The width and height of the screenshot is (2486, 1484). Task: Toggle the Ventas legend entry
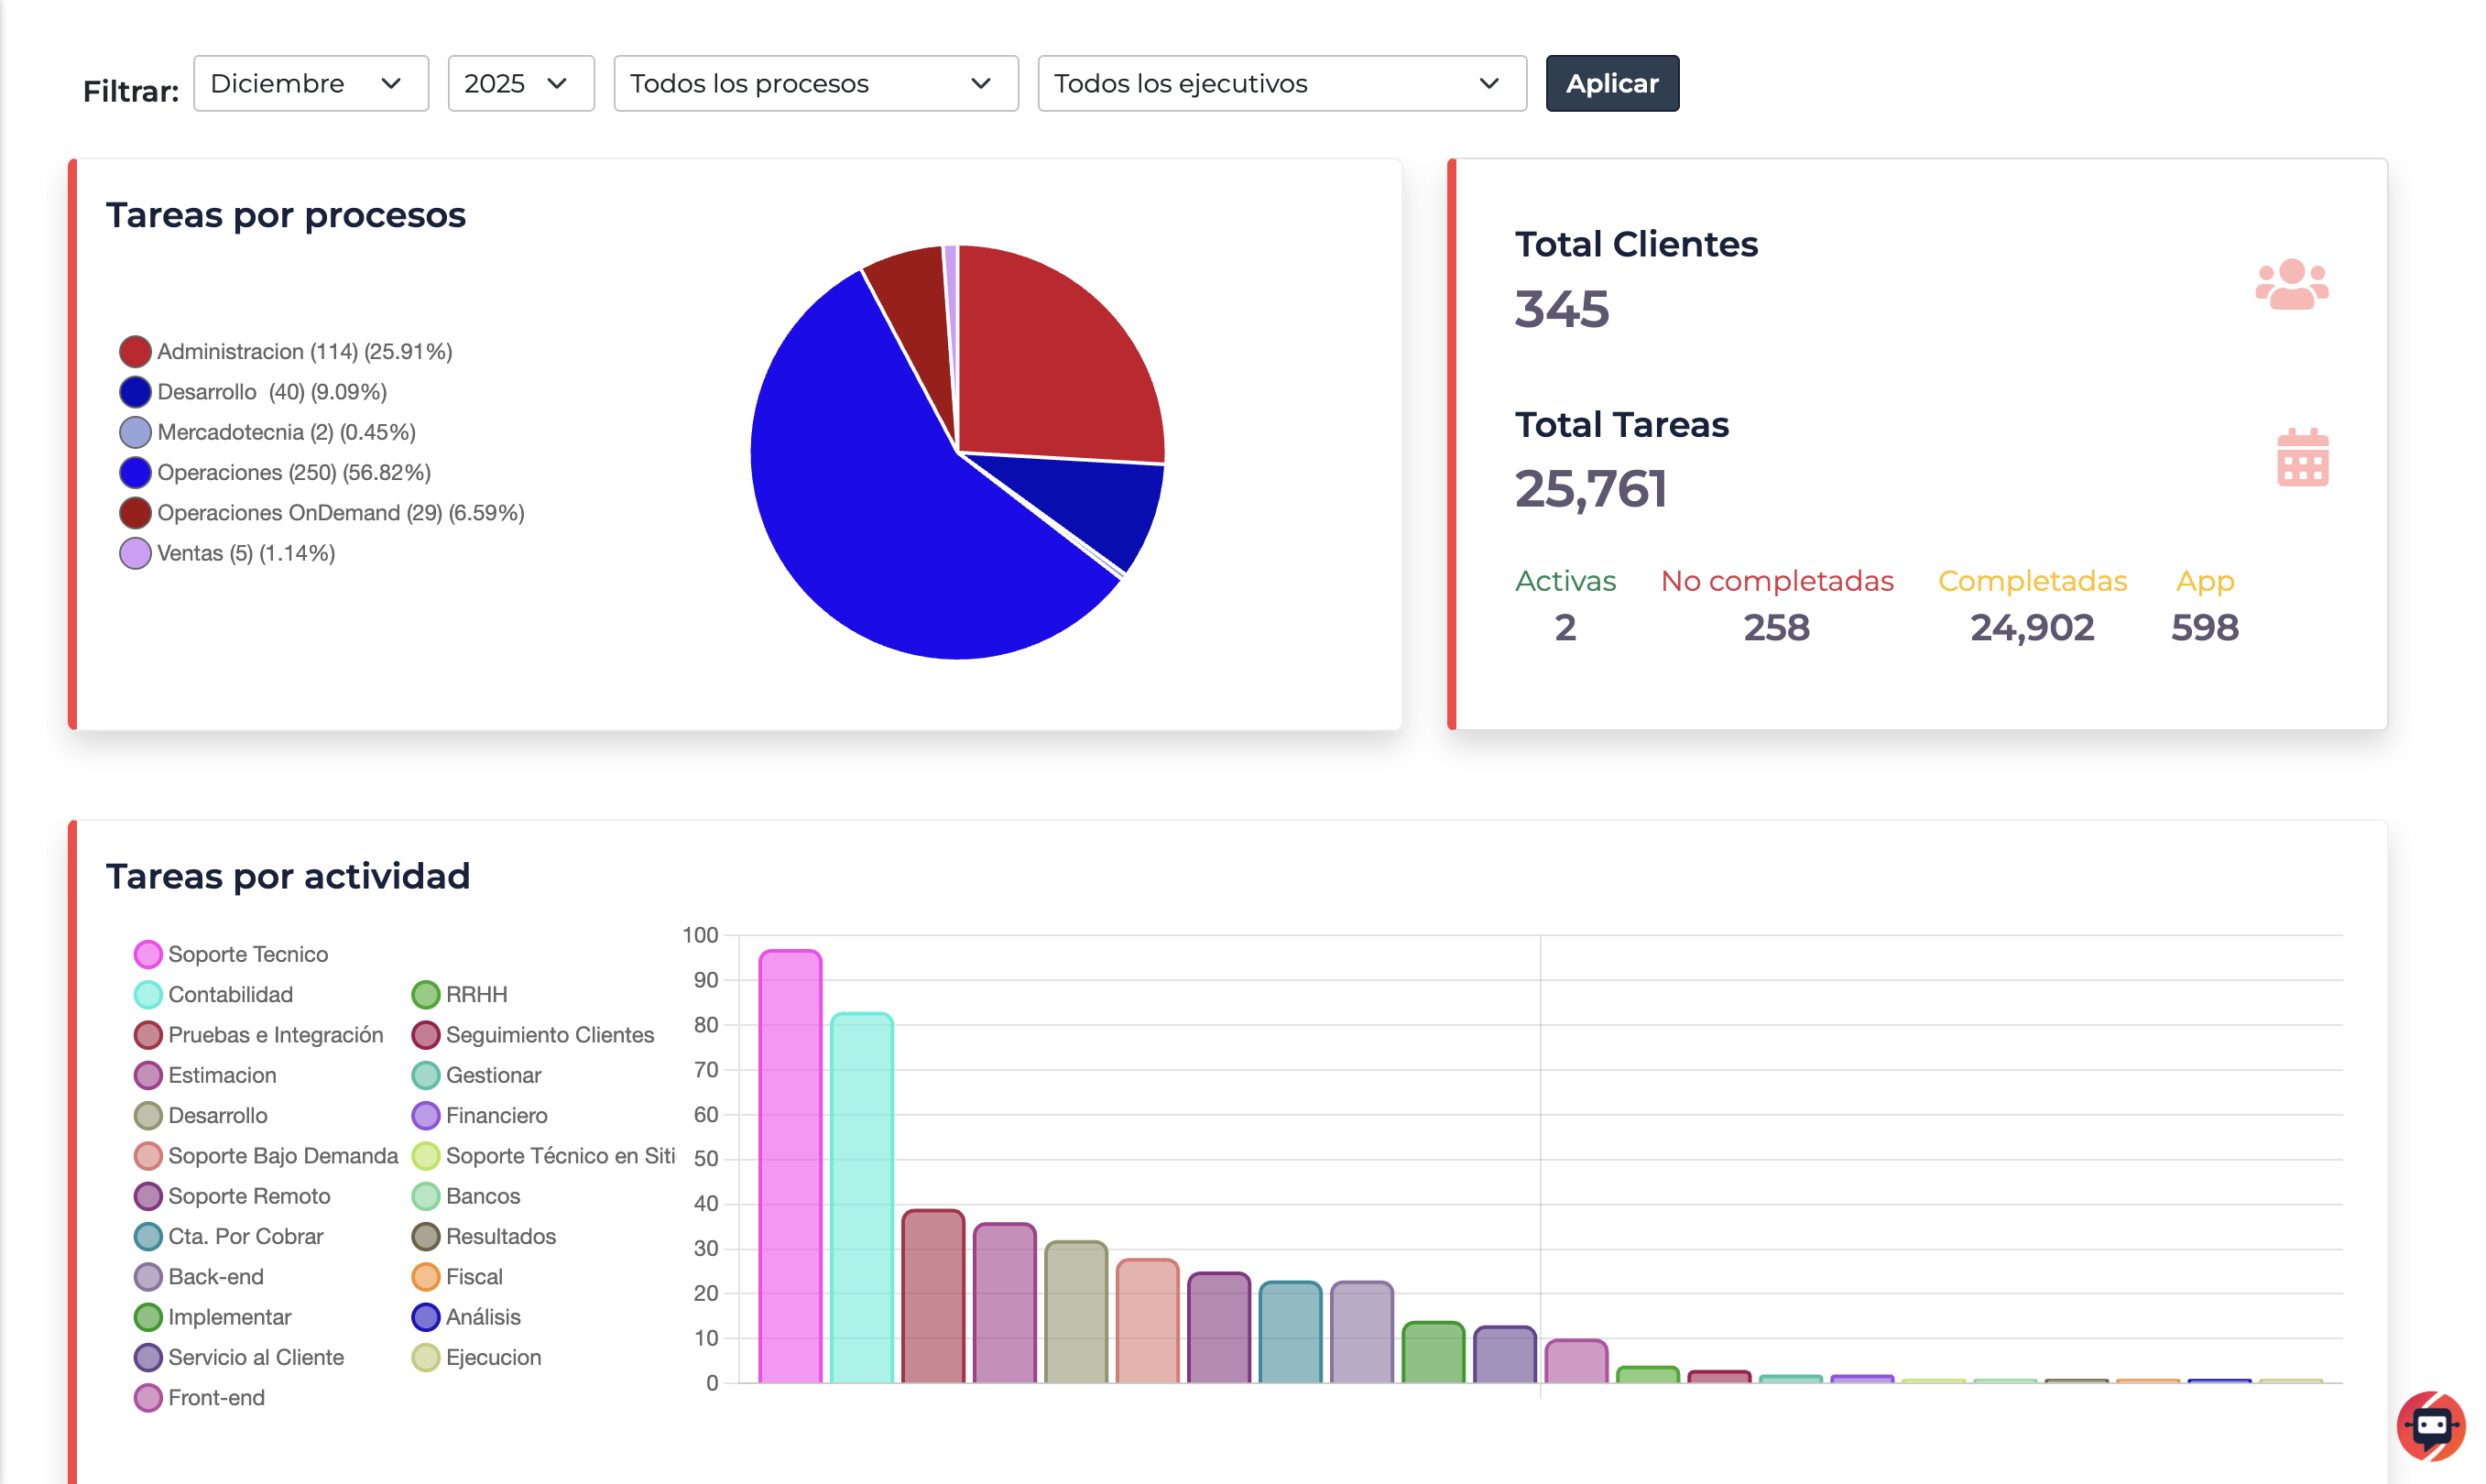tap(226, 552)
